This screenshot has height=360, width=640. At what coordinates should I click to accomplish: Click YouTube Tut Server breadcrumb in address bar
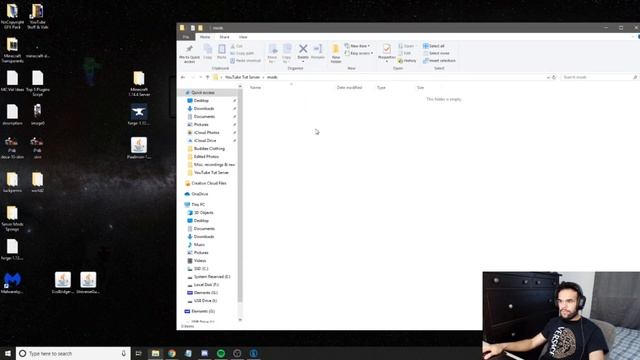click(x=242, y=77)
